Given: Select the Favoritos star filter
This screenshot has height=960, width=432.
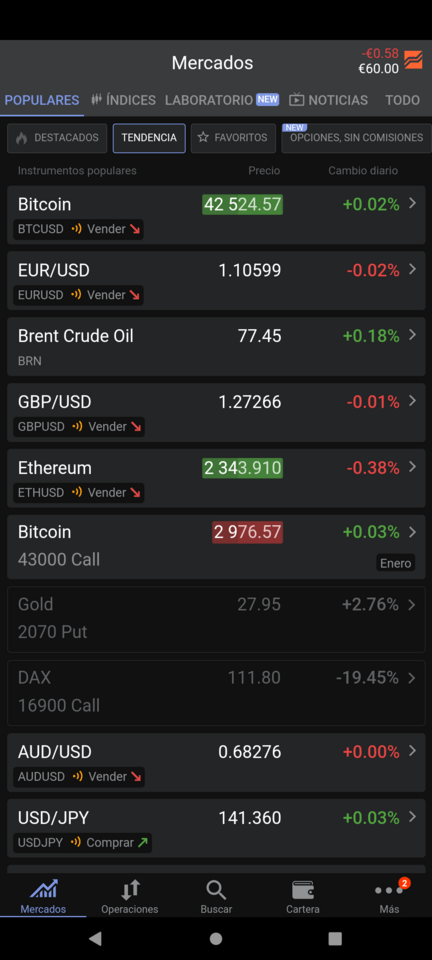Looking at the screenshot, I should [233, 138].
